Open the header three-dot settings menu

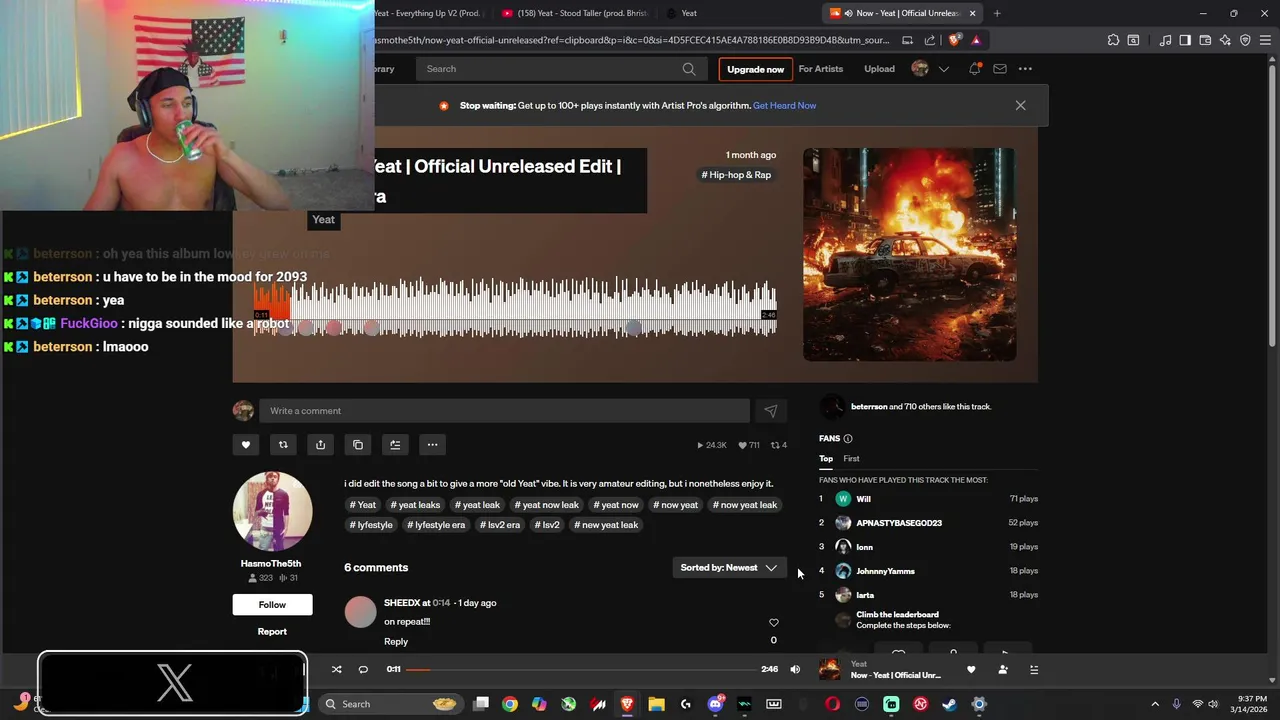pos(1025,69)
